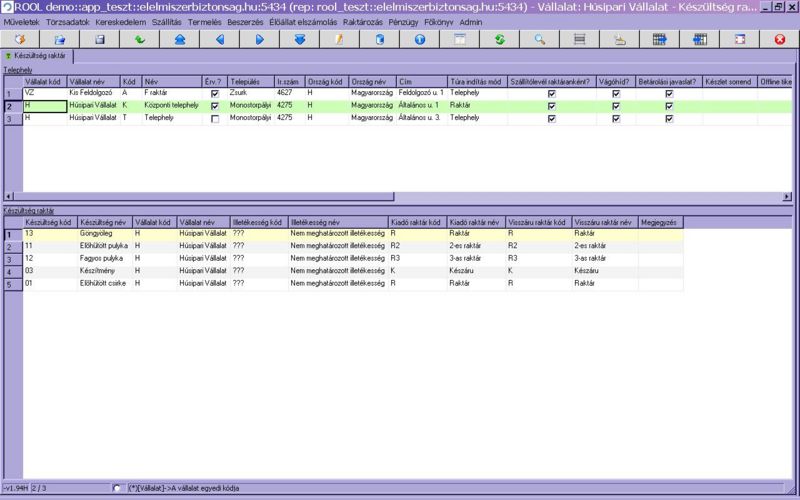Click the green refresh toolbar icon
The width and height of the screenshot is (800, 500).
(x=499, y=39)
